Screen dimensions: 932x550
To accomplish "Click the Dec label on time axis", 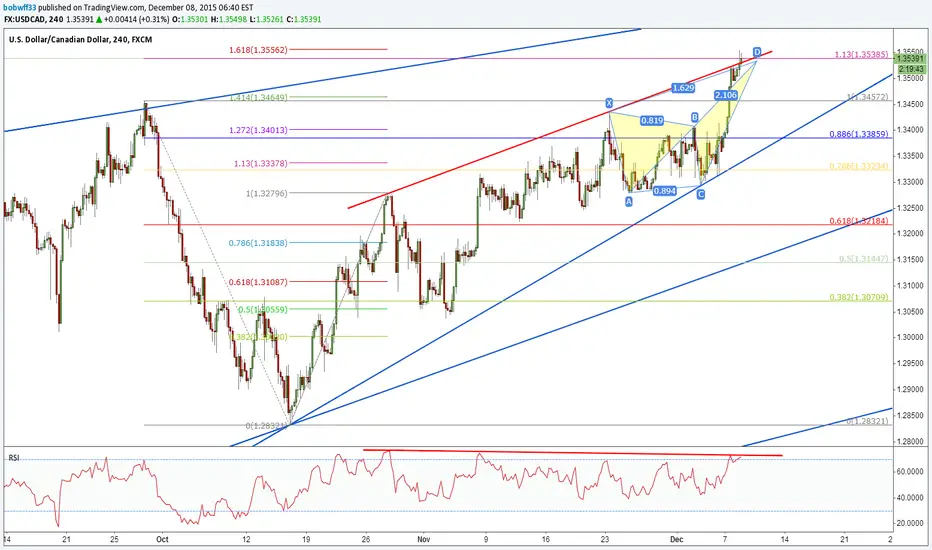I will click(676, 540).
